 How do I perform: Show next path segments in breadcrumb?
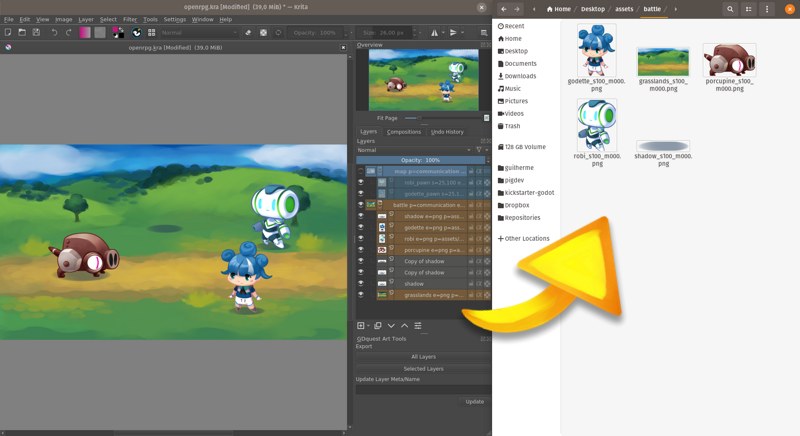click(676, 9)
